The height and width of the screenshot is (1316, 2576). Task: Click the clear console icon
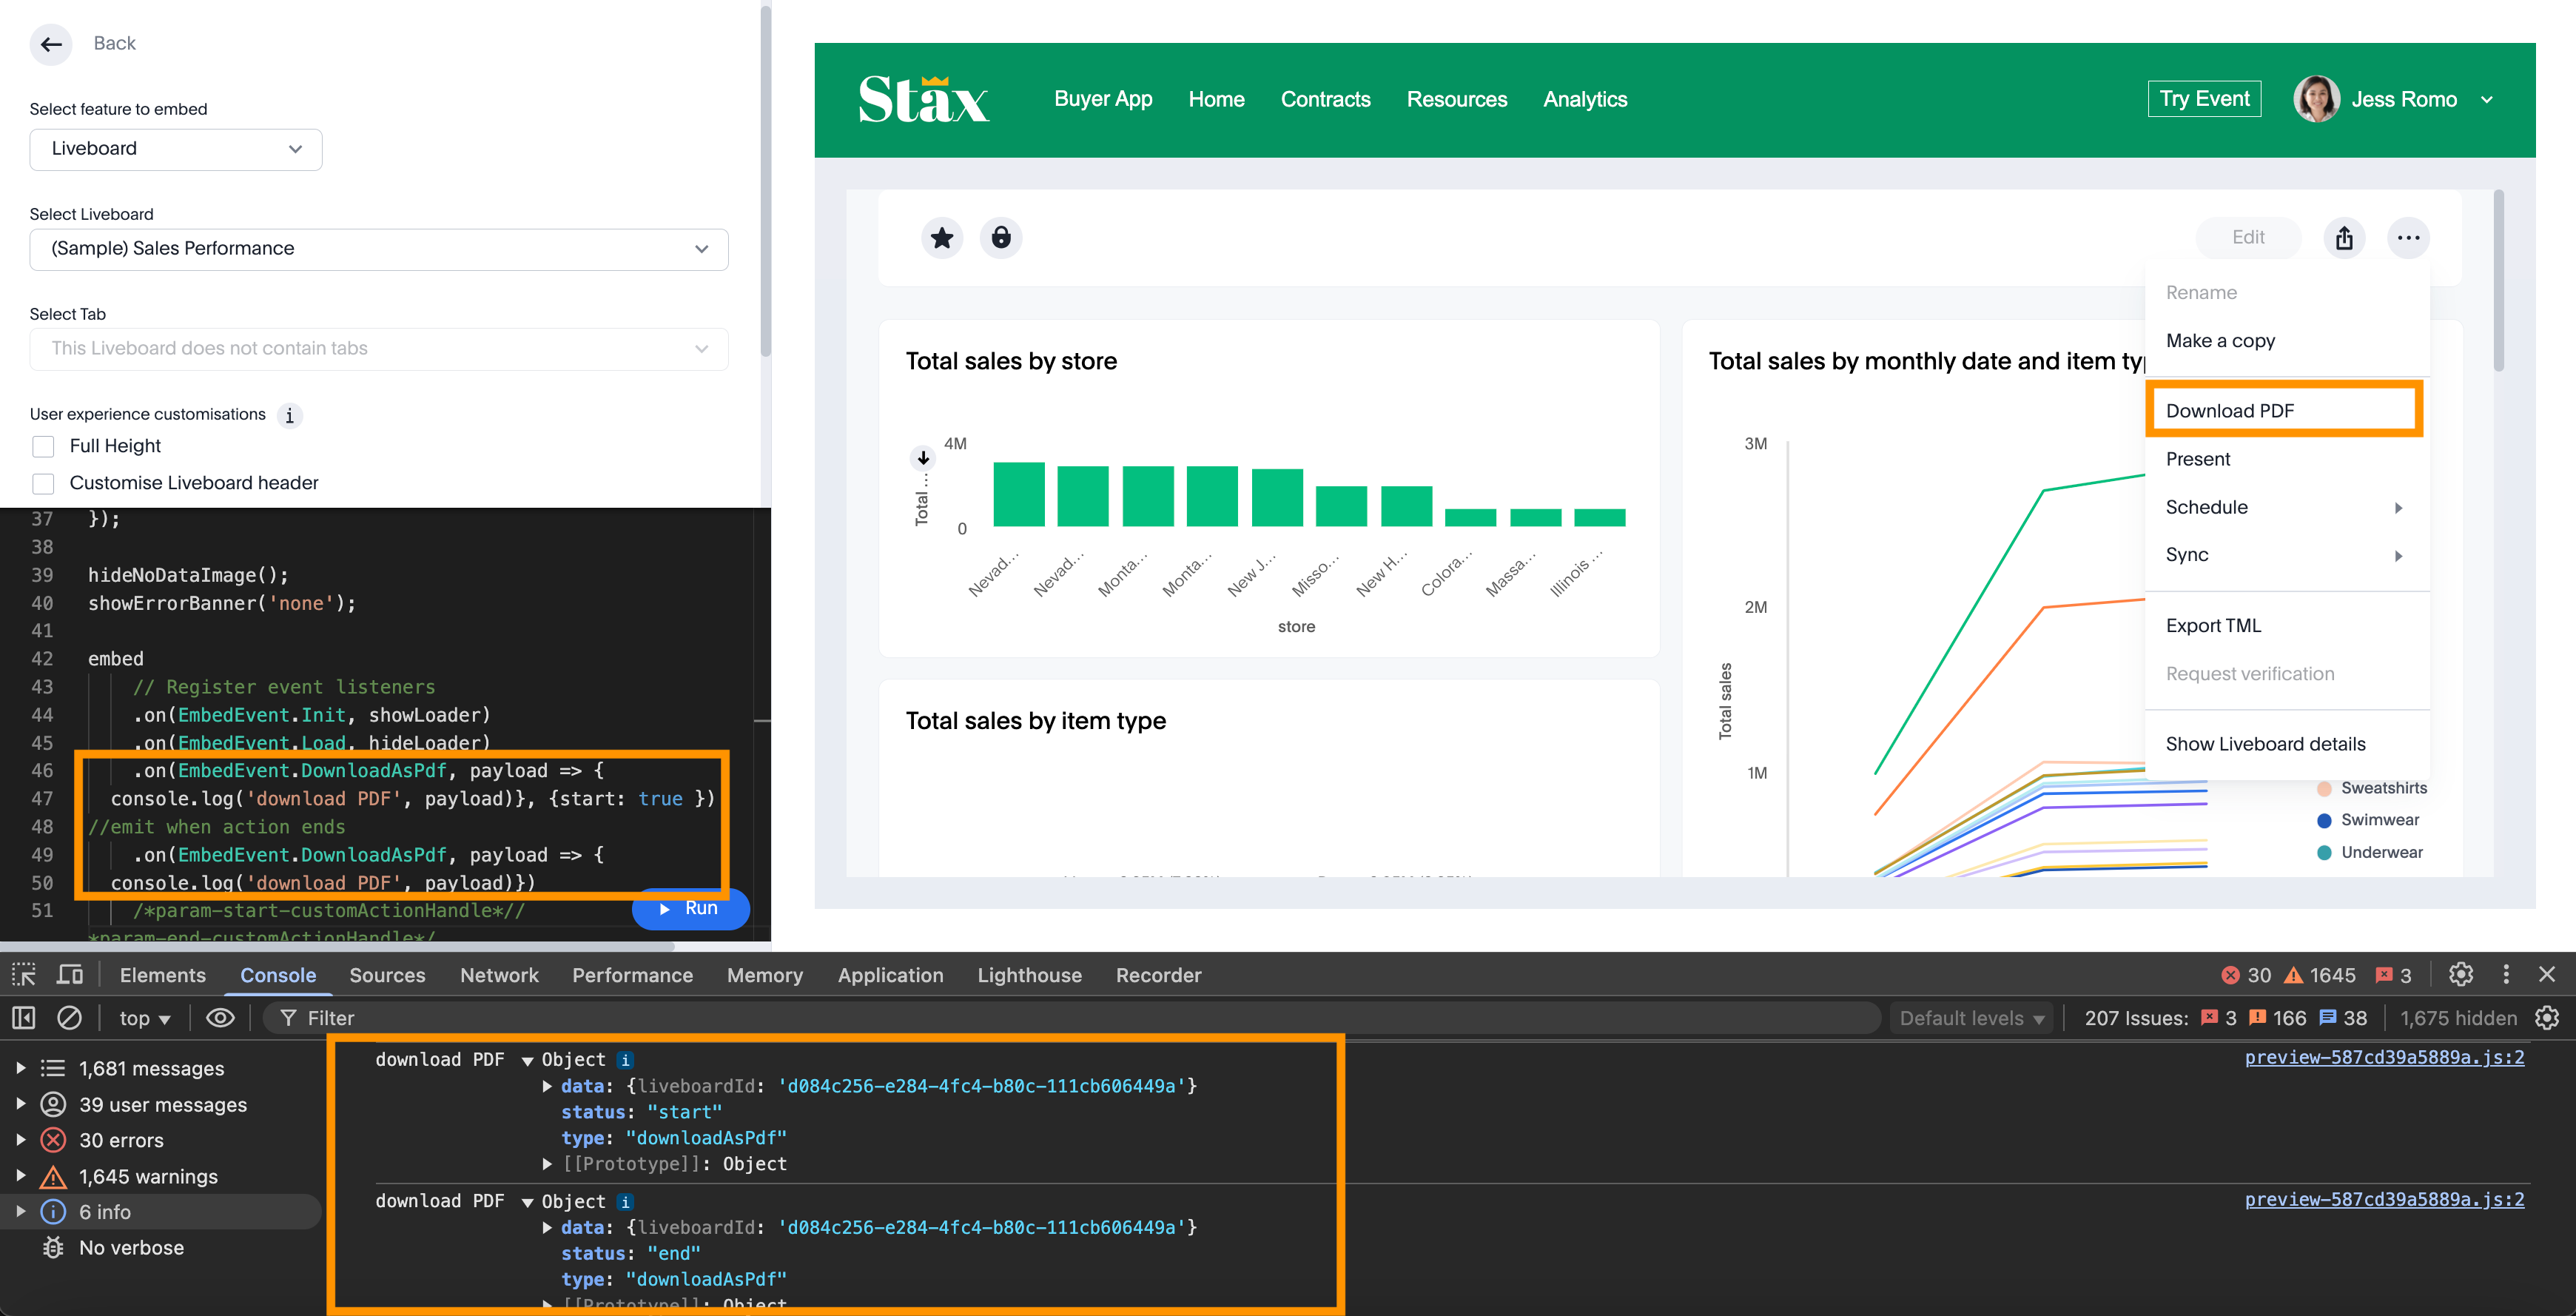[69, 1018]
